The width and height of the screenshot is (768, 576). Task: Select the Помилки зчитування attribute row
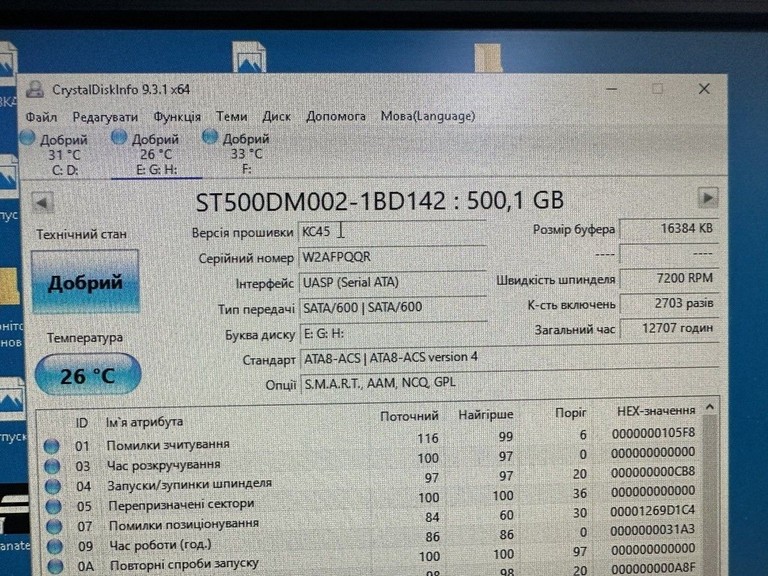click(x=370, y=440)
